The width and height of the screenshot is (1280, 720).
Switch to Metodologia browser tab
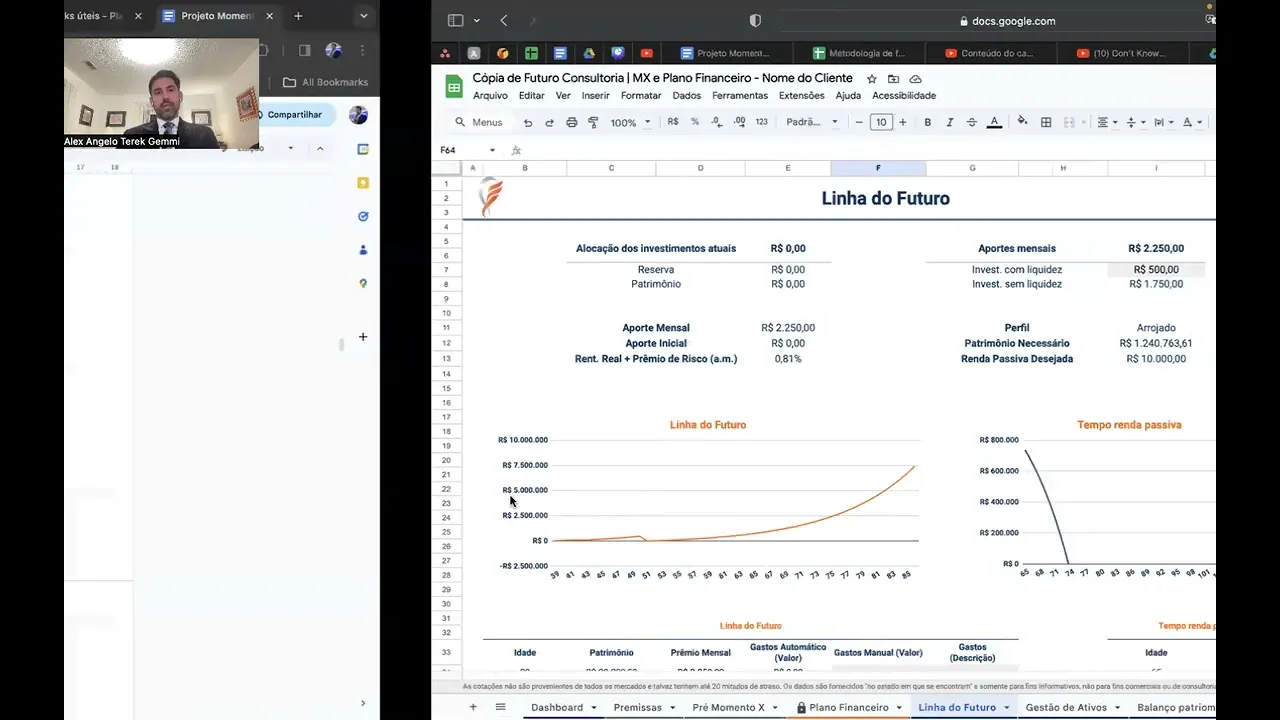(858, 53)
